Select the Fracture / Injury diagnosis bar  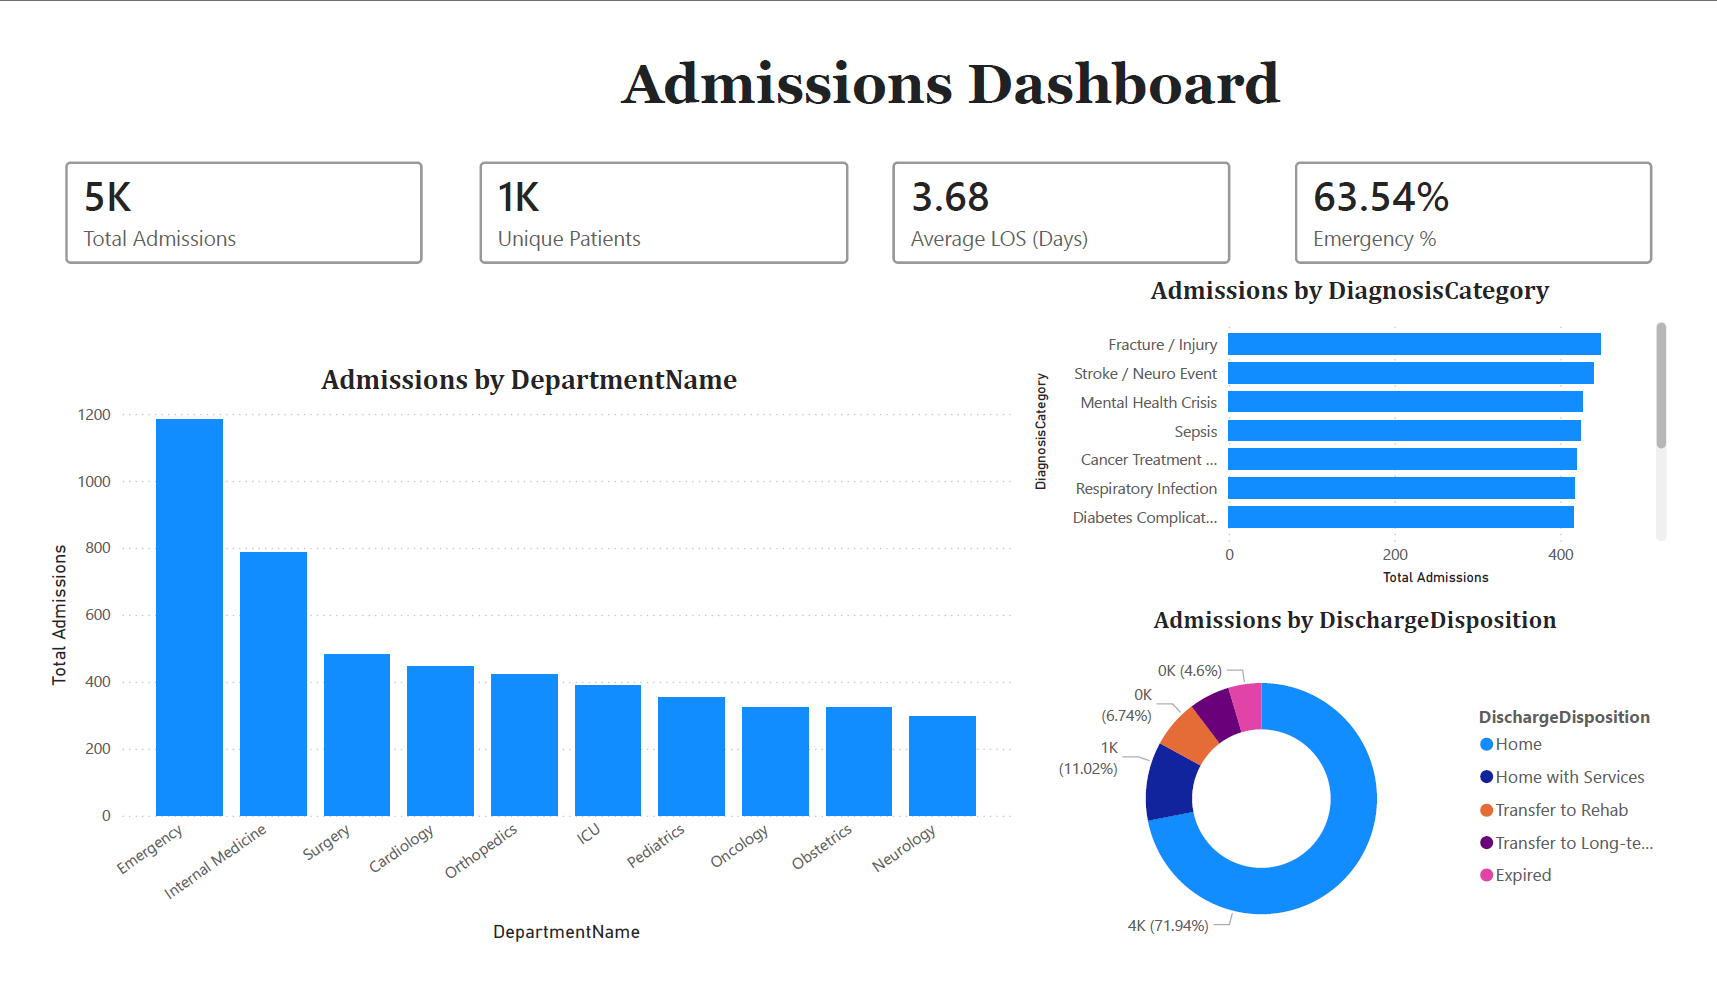click(1414, 344)
